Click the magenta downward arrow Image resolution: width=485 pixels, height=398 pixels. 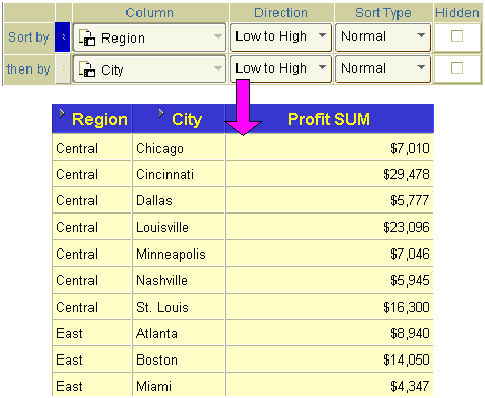pyautogui.click(x=243, y=107)
